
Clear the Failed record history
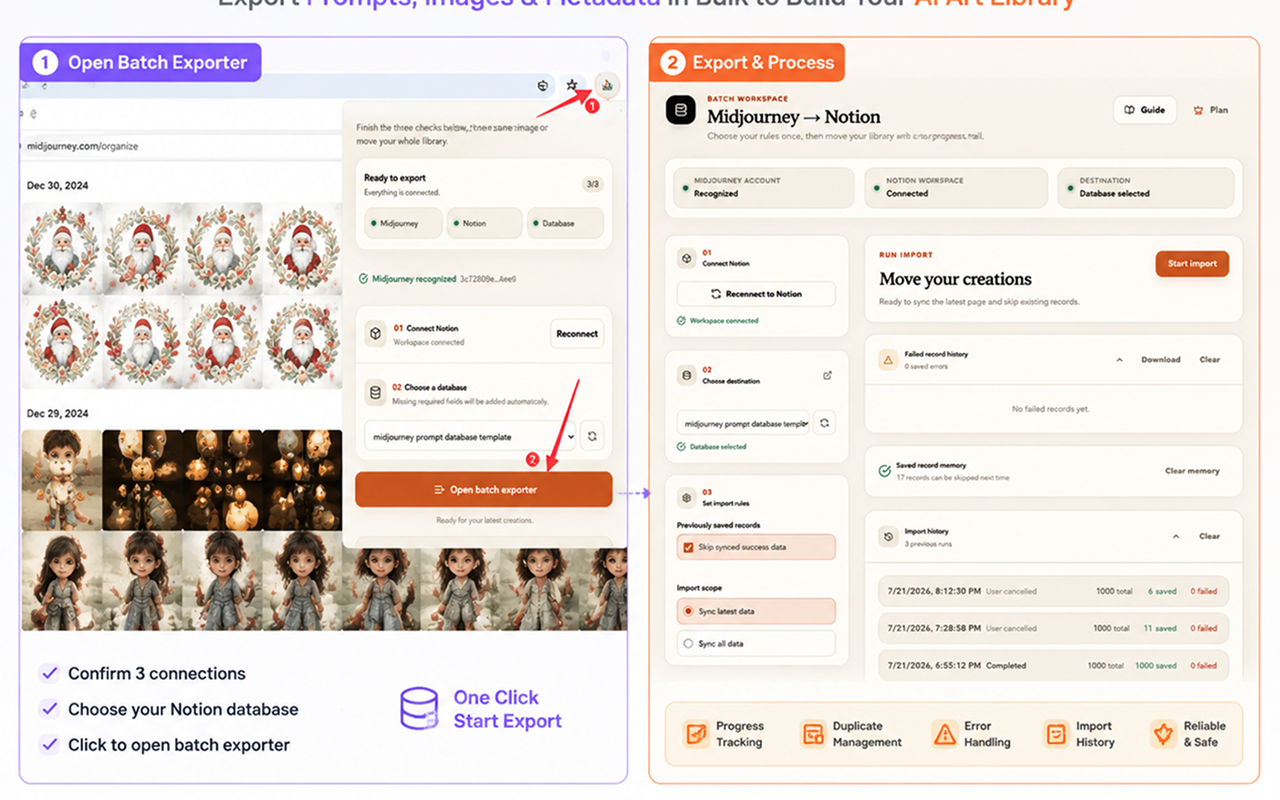[1210, 360]
